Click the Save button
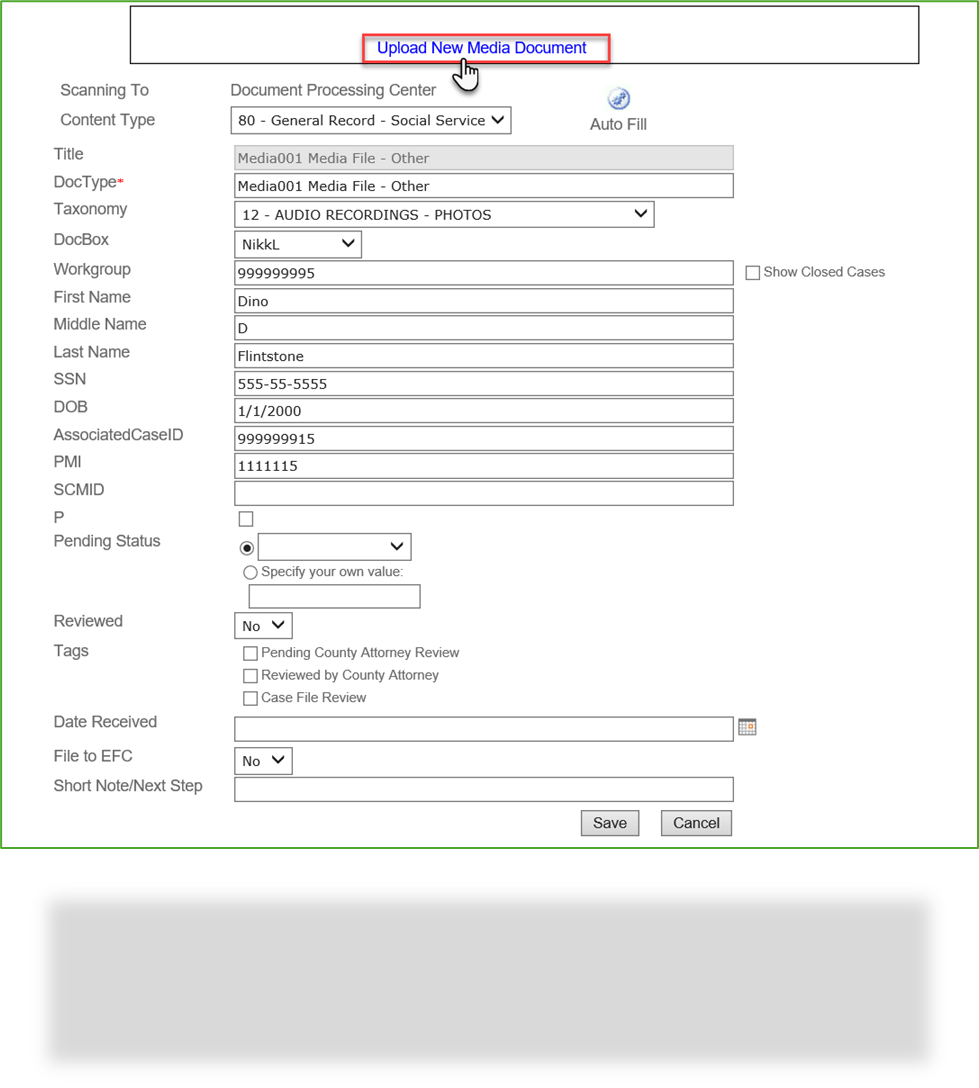 tap(610, 823)
